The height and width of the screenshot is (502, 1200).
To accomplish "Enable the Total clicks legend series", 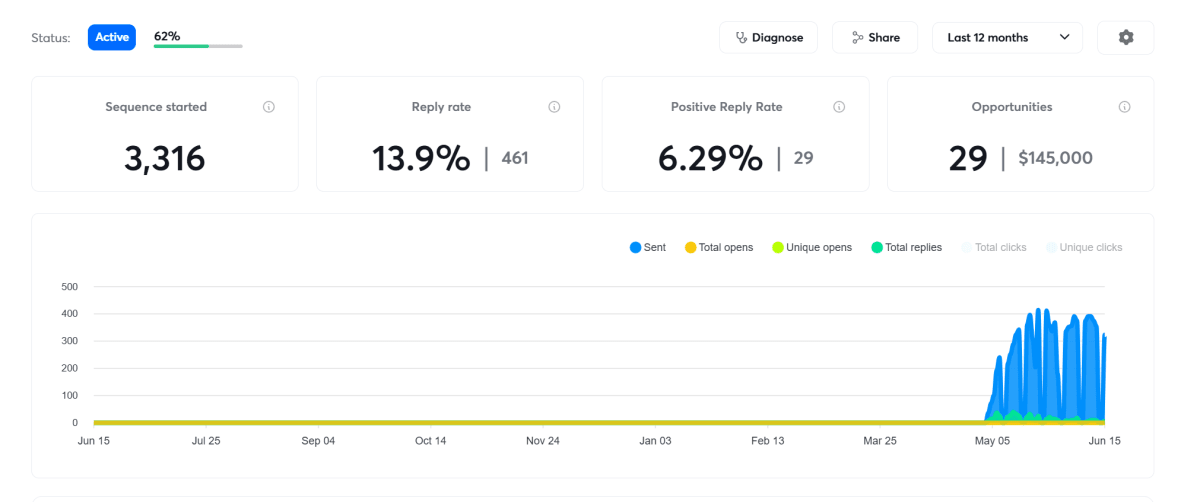I will (993, 247).
